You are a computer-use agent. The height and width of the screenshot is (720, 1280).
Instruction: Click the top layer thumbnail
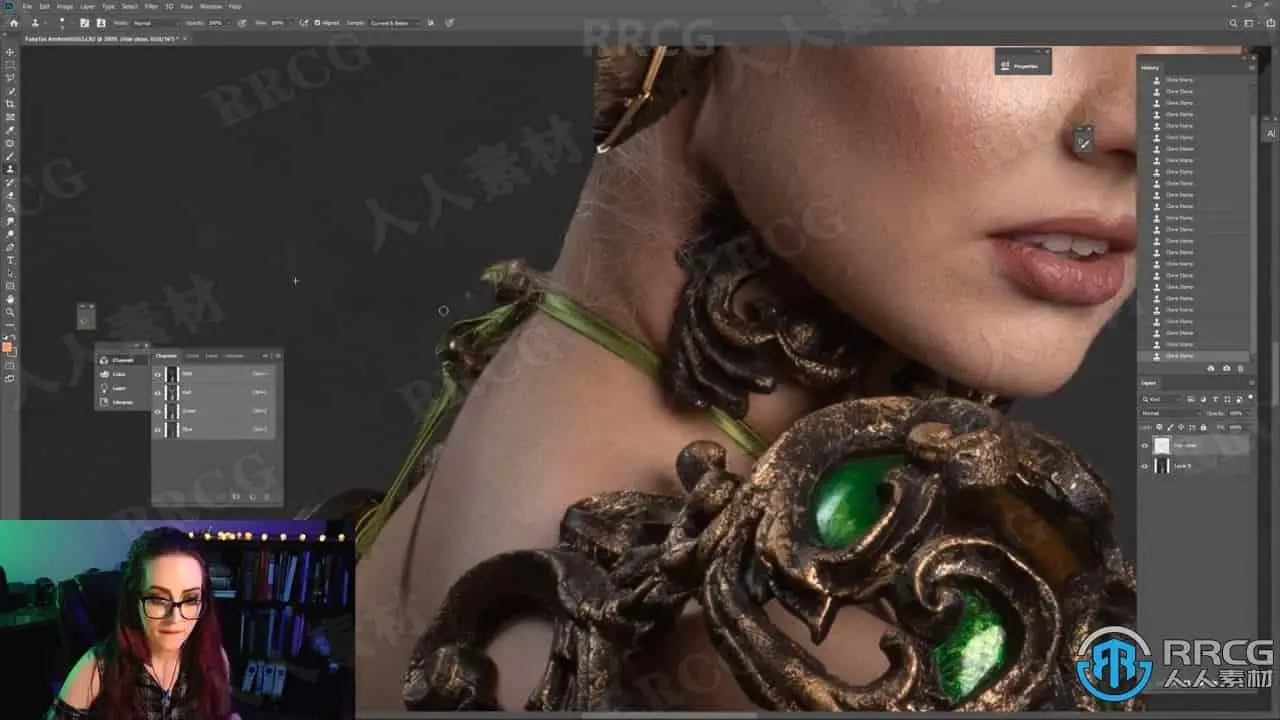pyautogui.click(x=1162, y=446)
